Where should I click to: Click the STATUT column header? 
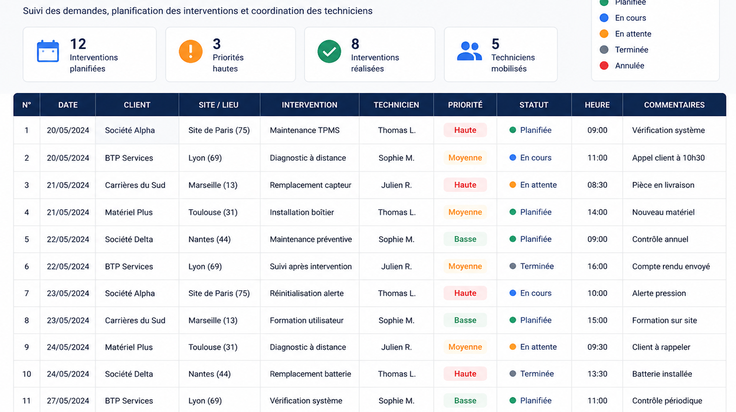(x=534, y=105)
